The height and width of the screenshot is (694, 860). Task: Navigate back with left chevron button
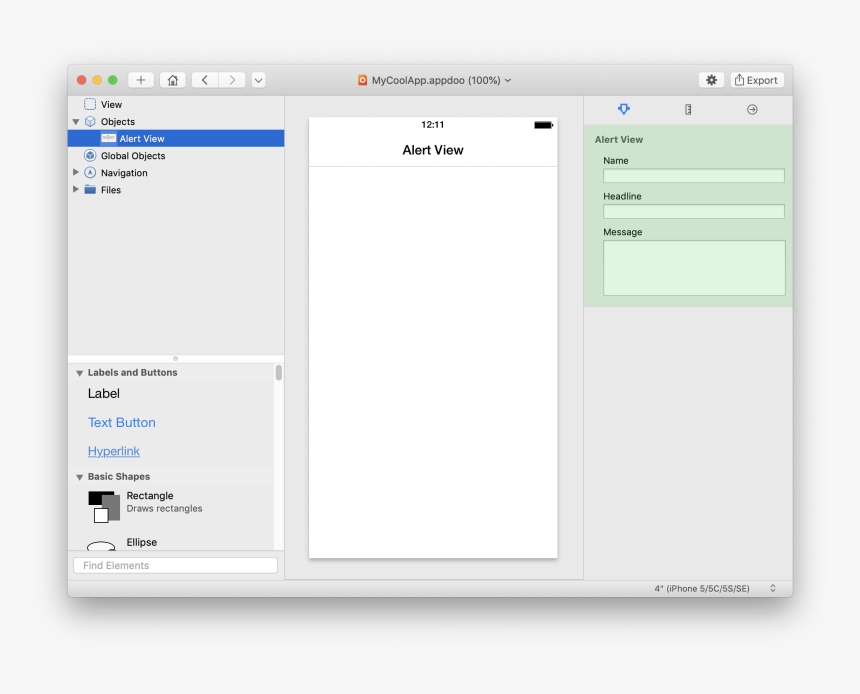click(205, 80)
